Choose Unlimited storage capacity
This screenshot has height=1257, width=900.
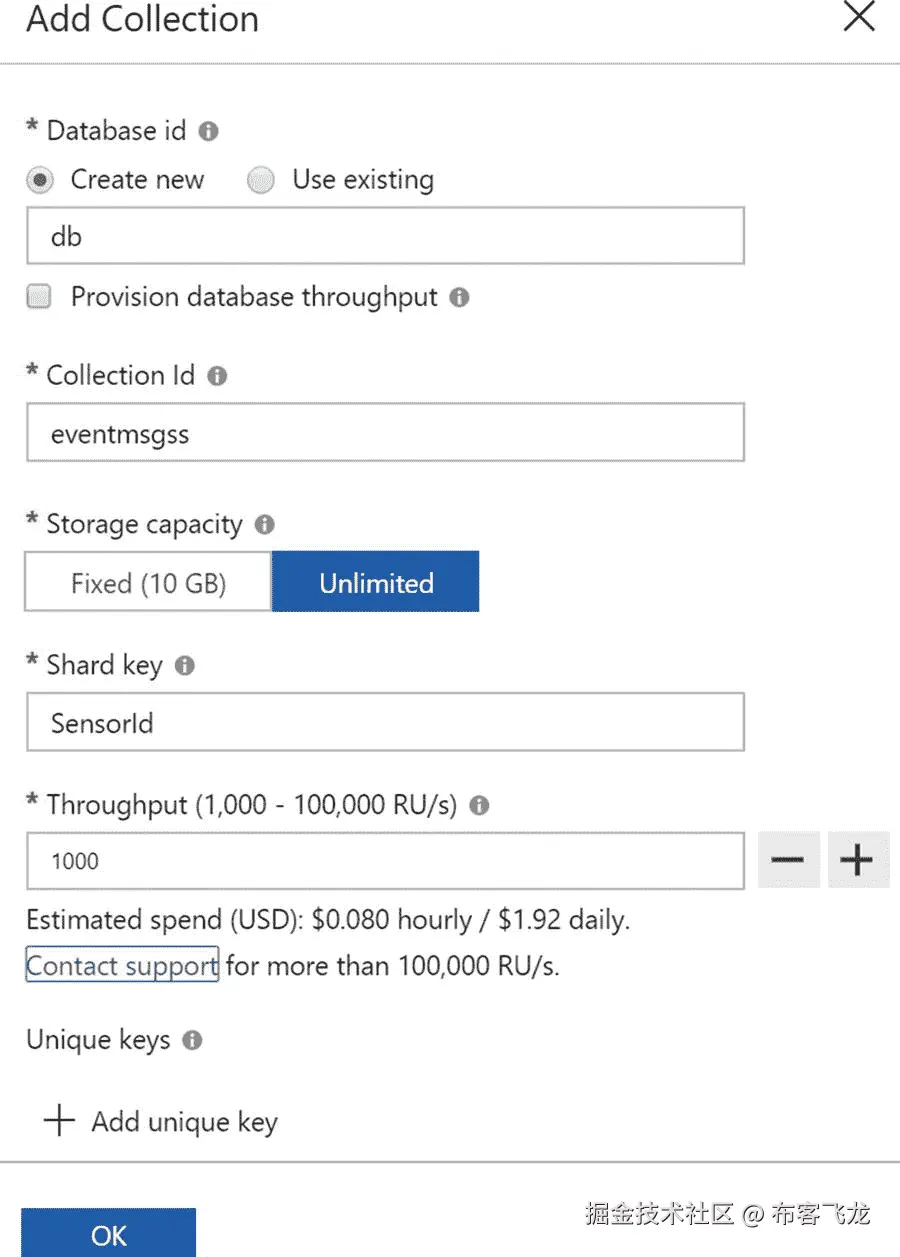click(376, 583)
